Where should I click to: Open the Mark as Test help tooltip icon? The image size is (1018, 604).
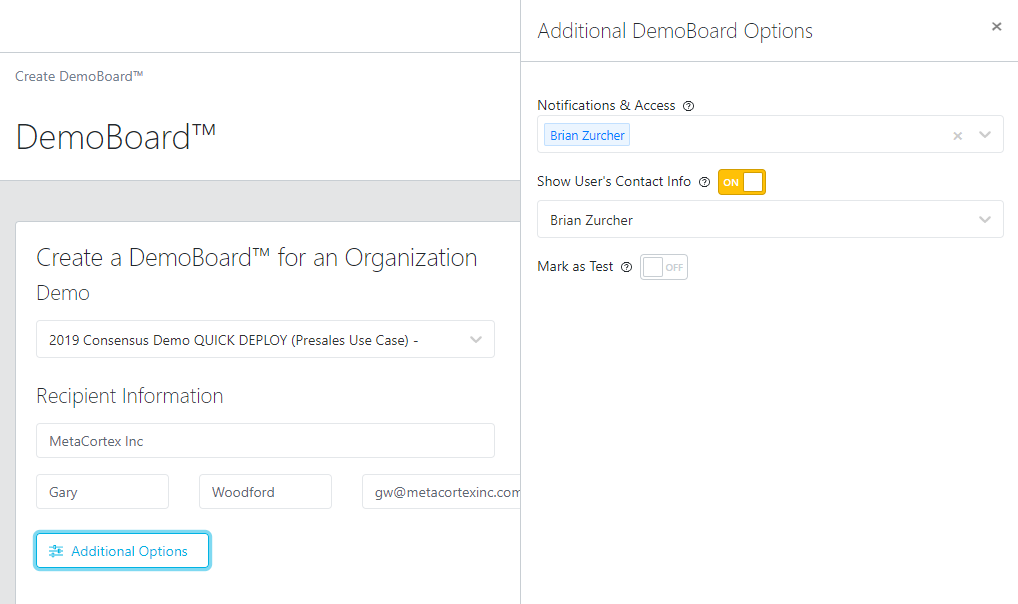pos(627,266)
